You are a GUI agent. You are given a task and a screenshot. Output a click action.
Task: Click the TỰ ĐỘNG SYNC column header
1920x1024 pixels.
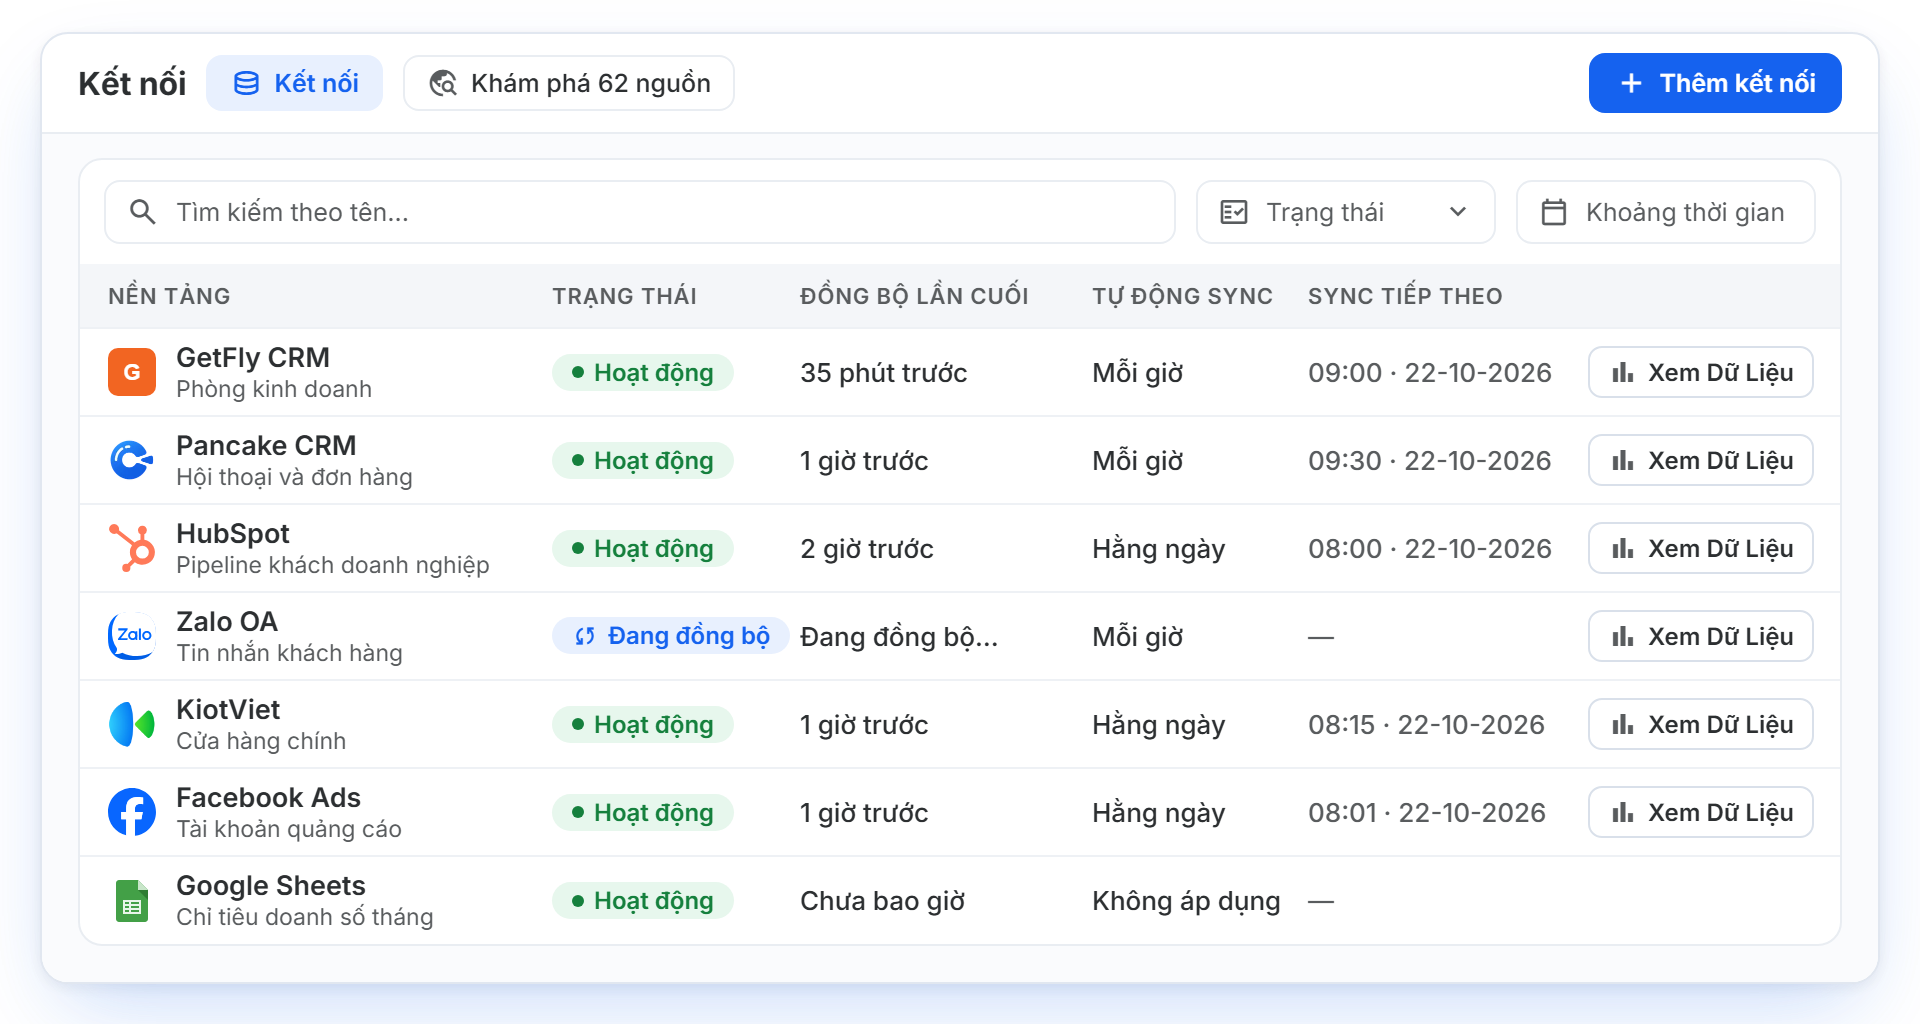(x=1182, y=296)
